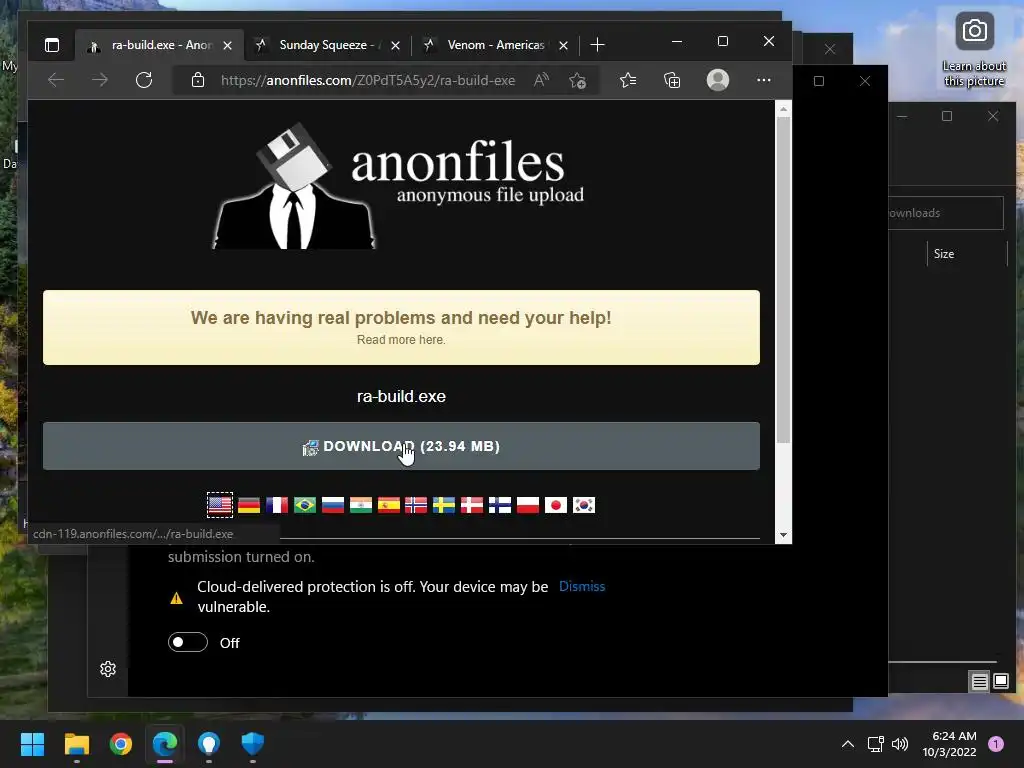This screenshot has height=768, width=1024.
Task: Switch to ra-build.exe tab
Action: coord(159,45)
